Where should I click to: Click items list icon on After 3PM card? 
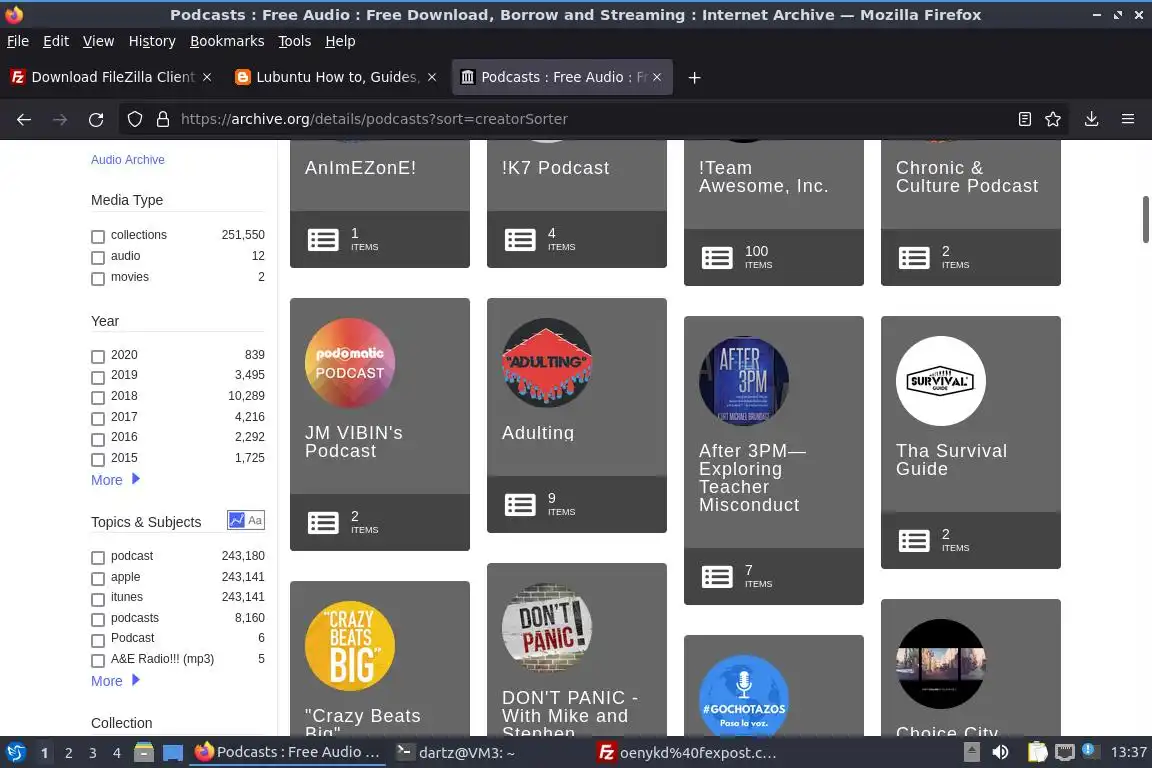pyautogui.click(x=717, y=577)
